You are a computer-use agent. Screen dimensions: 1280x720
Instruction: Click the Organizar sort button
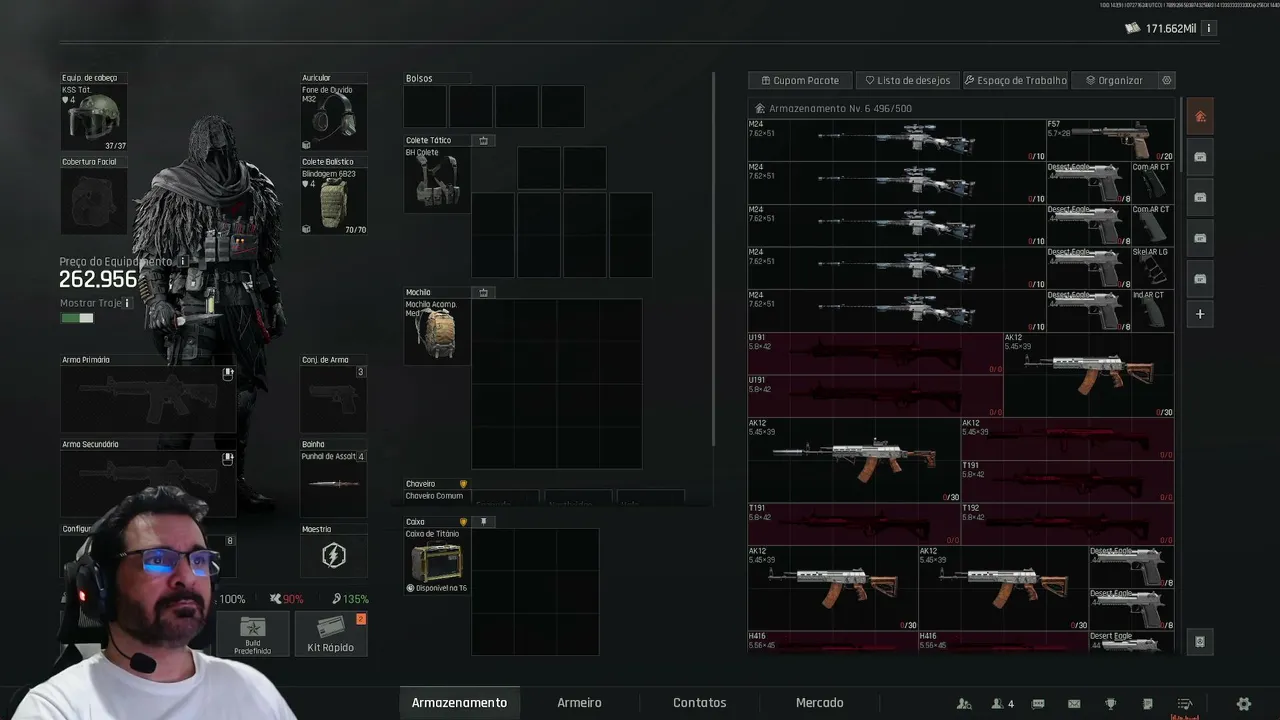click(x=1113, y=80)
